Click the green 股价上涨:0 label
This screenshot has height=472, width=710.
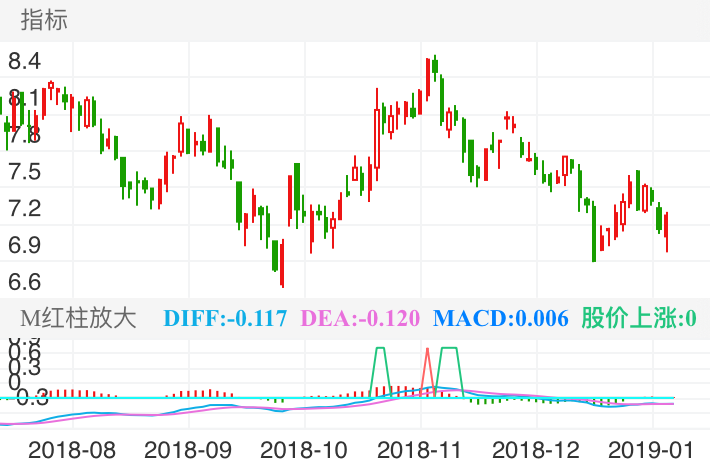click(x=638, y=319)
